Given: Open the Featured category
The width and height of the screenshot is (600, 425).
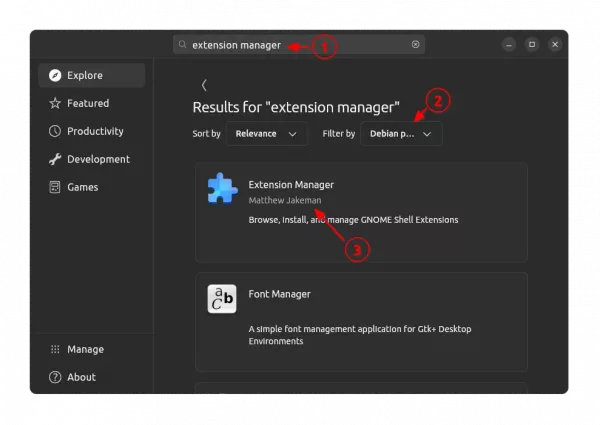Looking at the screenshot, I should tap(92, 103).
